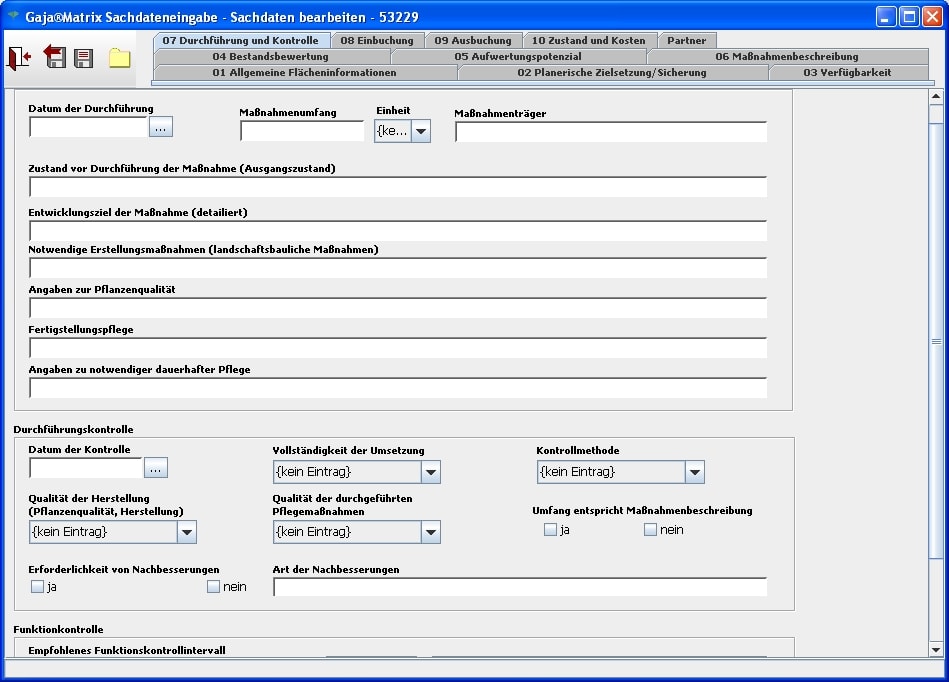The image size is (949, 682).
Task: Click the vertical scrollbar down arrow
Action: pyautogui.click(x=936, y=649)
